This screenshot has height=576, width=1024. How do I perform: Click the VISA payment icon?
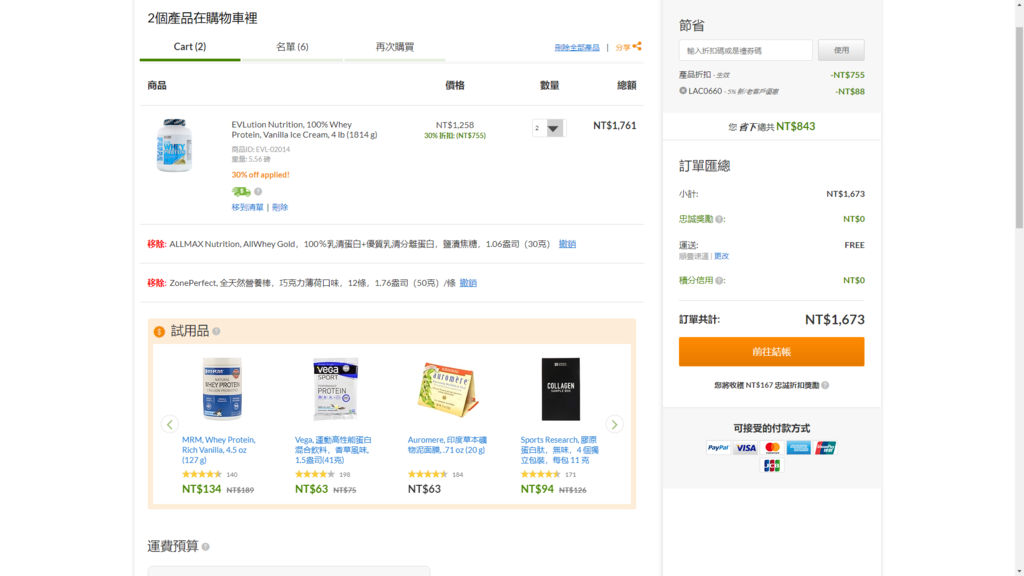pos(745,448)
